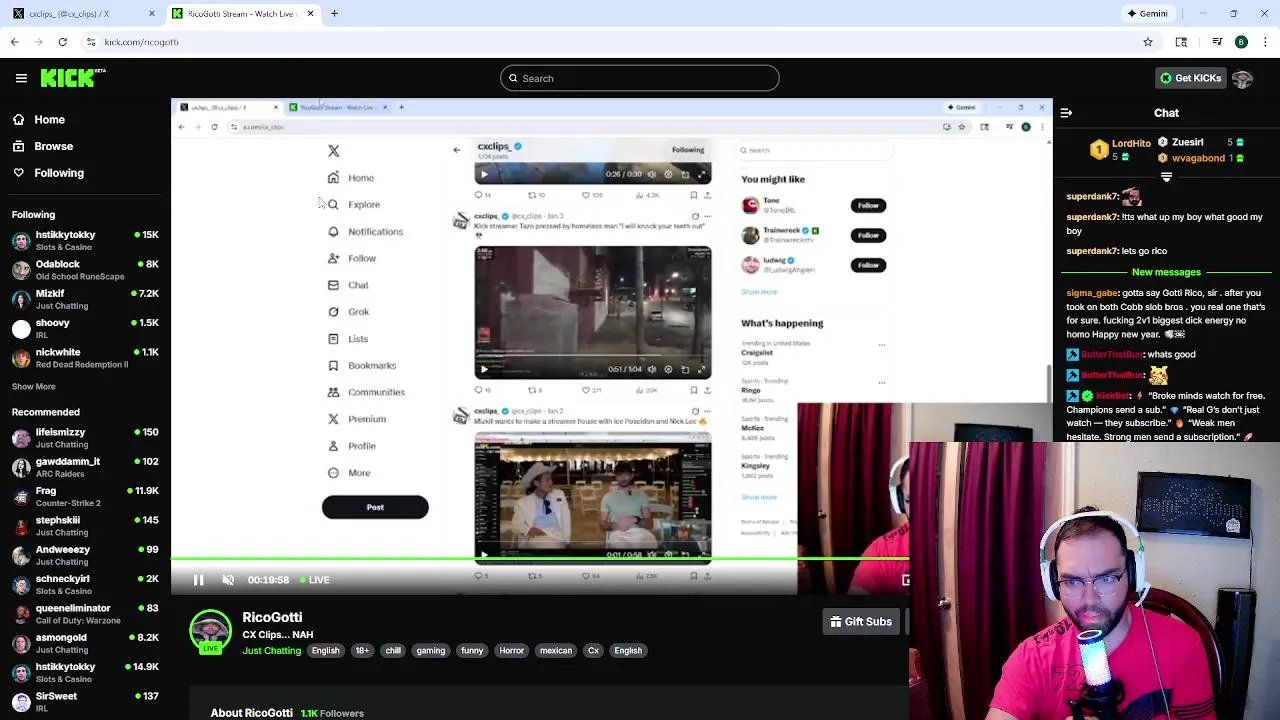View site information icon in address bar
Screen dimensions: 1280x720
pos(91,42)
